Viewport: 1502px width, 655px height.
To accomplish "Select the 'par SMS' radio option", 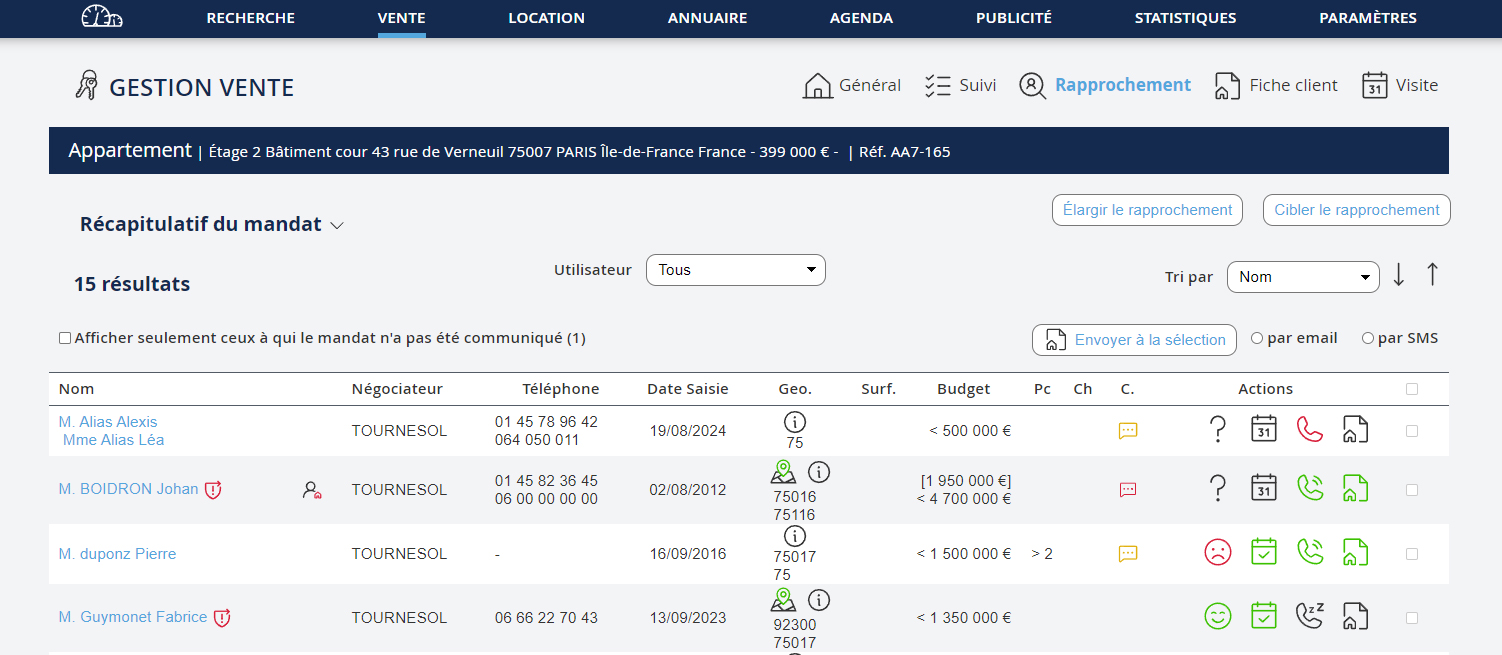I will coord(1368,339).
